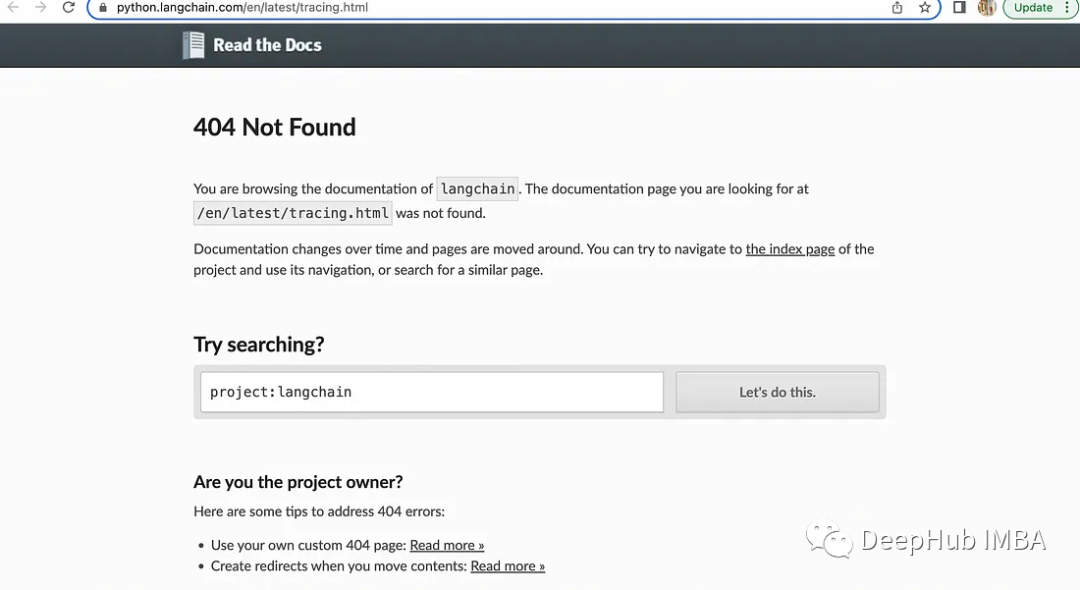Reload the page with the refresh icon
The image size is (1080, 590).
click(x=68, y=8)
